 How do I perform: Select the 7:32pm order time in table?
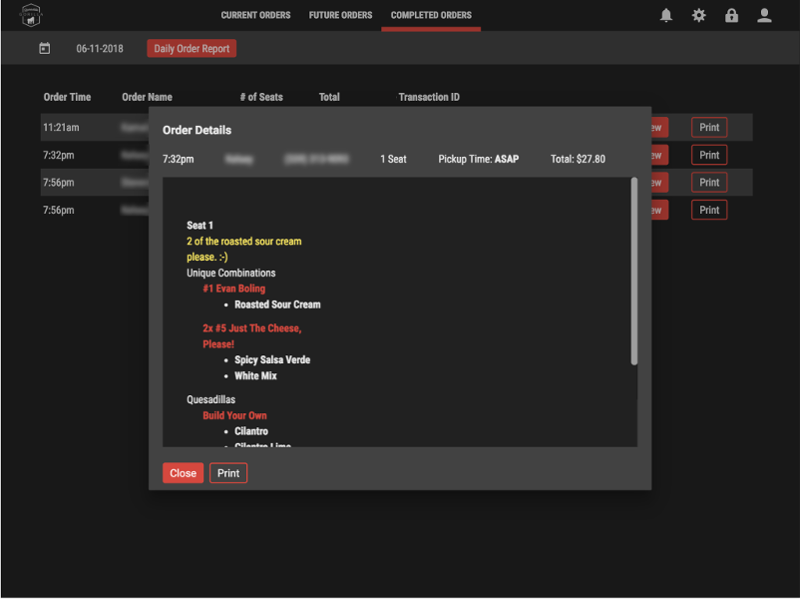click(x=59, y=155)
